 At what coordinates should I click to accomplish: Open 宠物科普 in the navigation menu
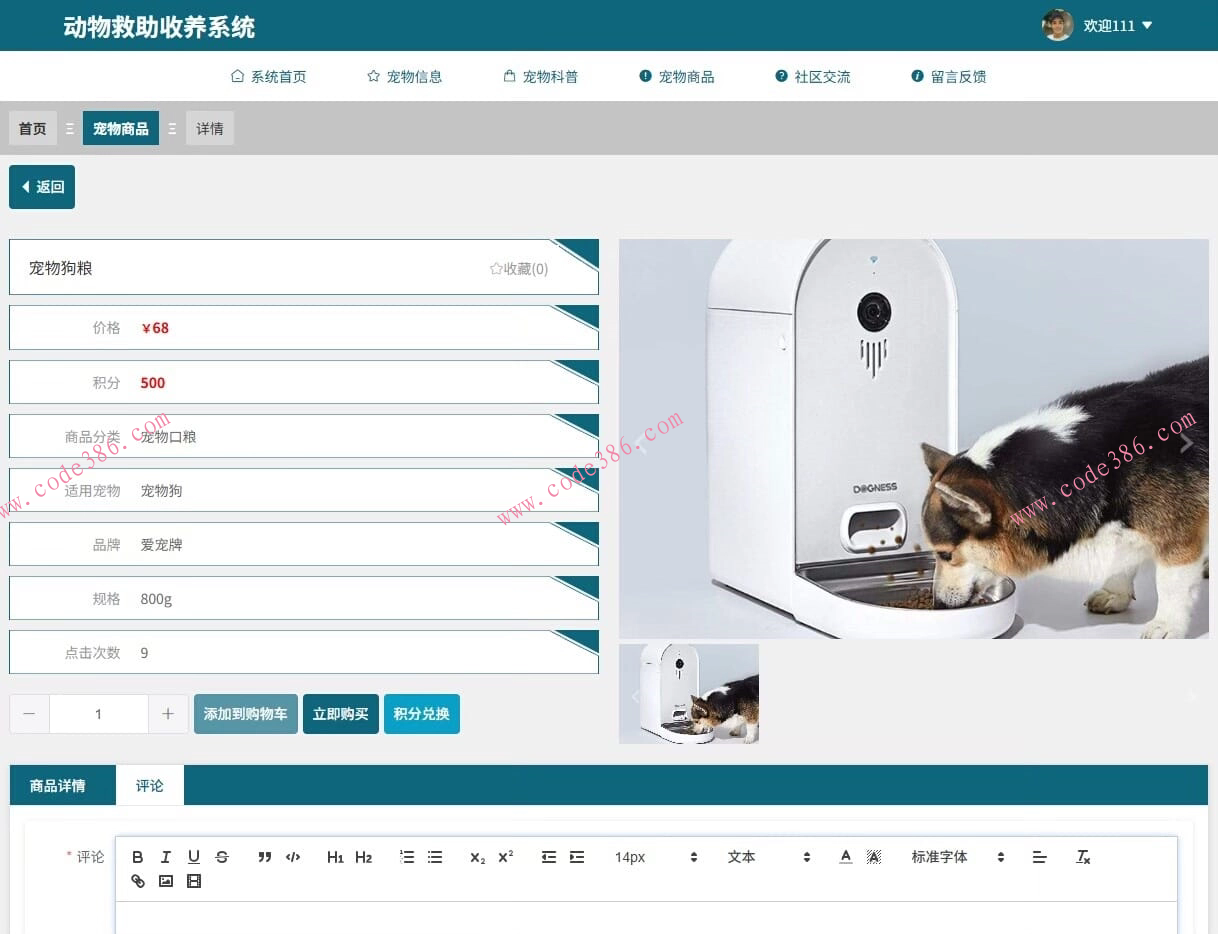point(541,77)
